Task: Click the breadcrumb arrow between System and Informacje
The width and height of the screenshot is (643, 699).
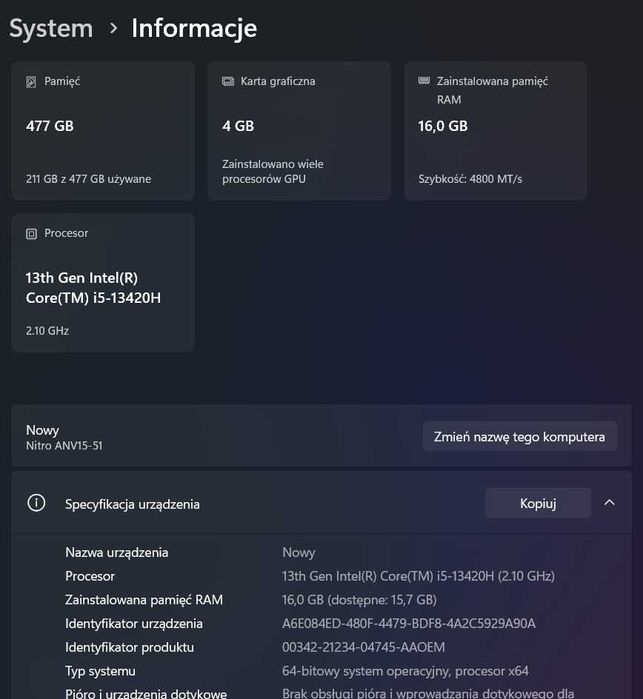Action: tap(114, 28)
